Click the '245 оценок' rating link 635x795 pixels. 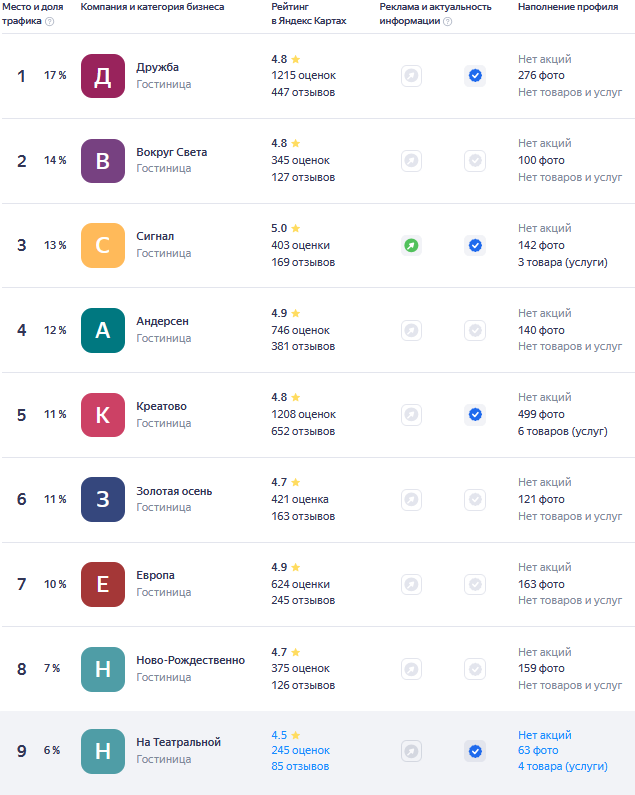(x=300, y=750)
